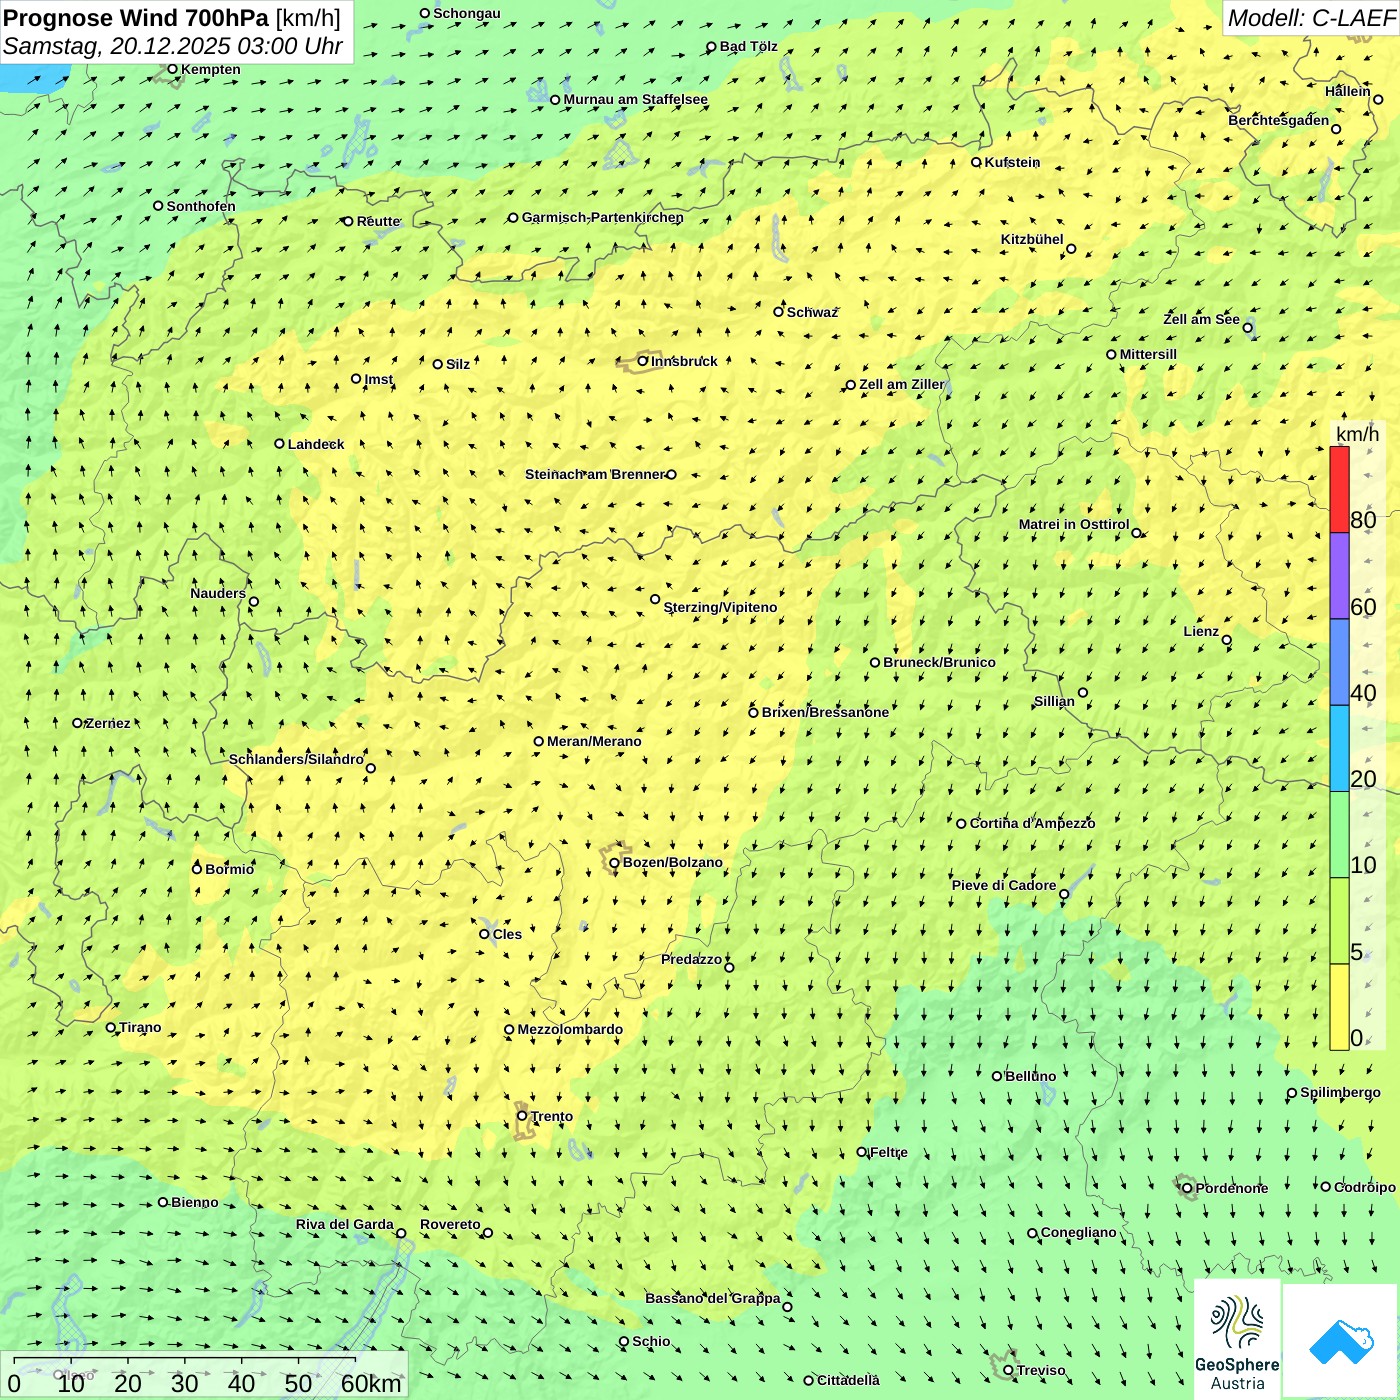Click the Zell am Ziller label

pyautogui.click(x=901, y=384)
